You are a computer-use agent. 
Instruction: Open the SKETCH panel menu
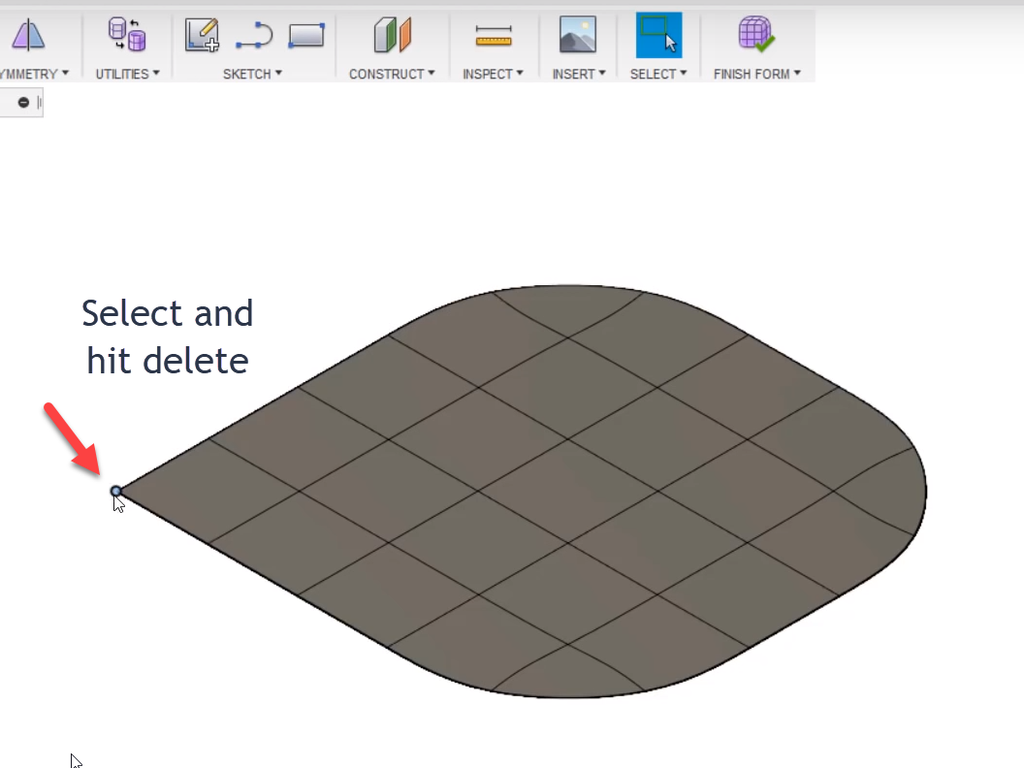[252, 73]
